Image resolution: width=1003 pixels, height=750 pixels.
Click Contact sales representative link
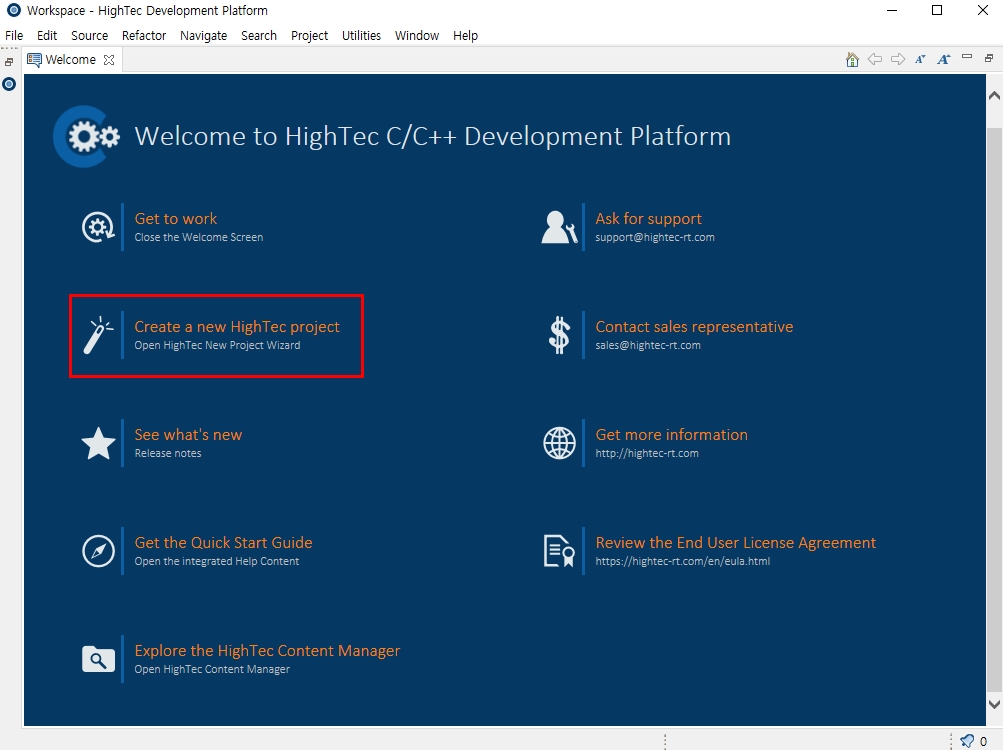coord(694,327)
